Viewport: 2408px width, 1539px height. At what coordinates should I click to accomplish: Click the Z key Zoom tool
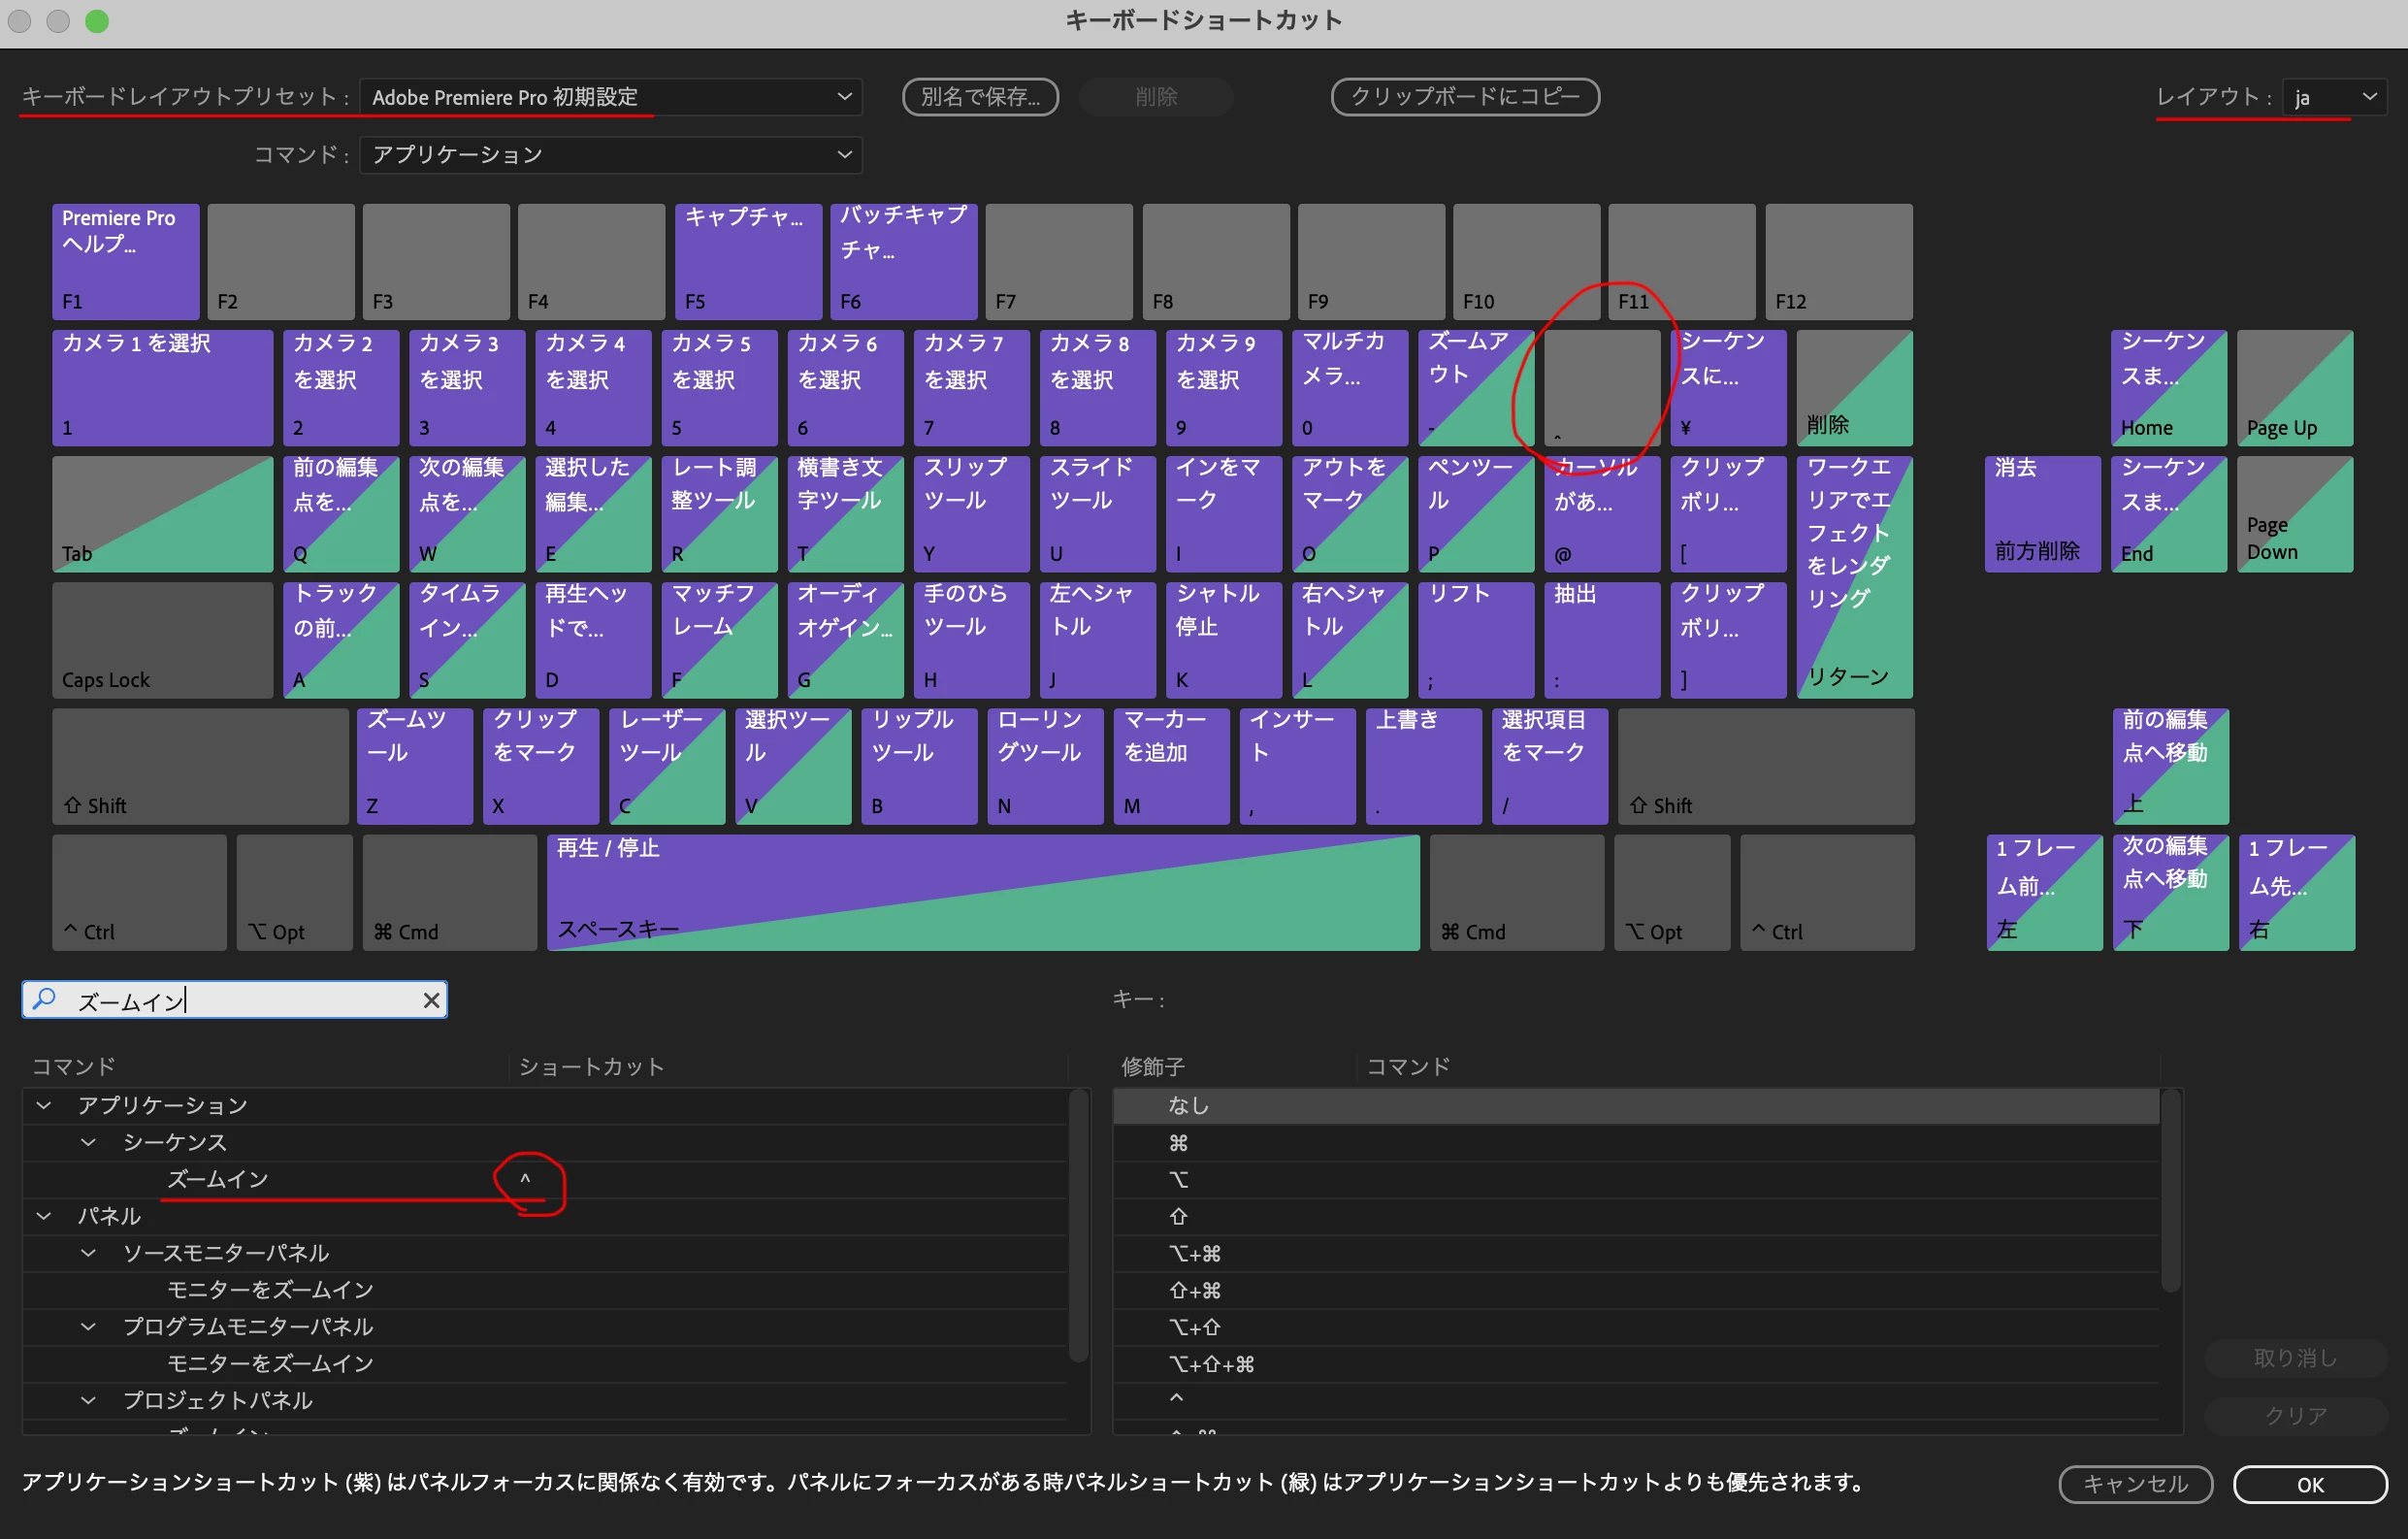(x=414, y=765)
